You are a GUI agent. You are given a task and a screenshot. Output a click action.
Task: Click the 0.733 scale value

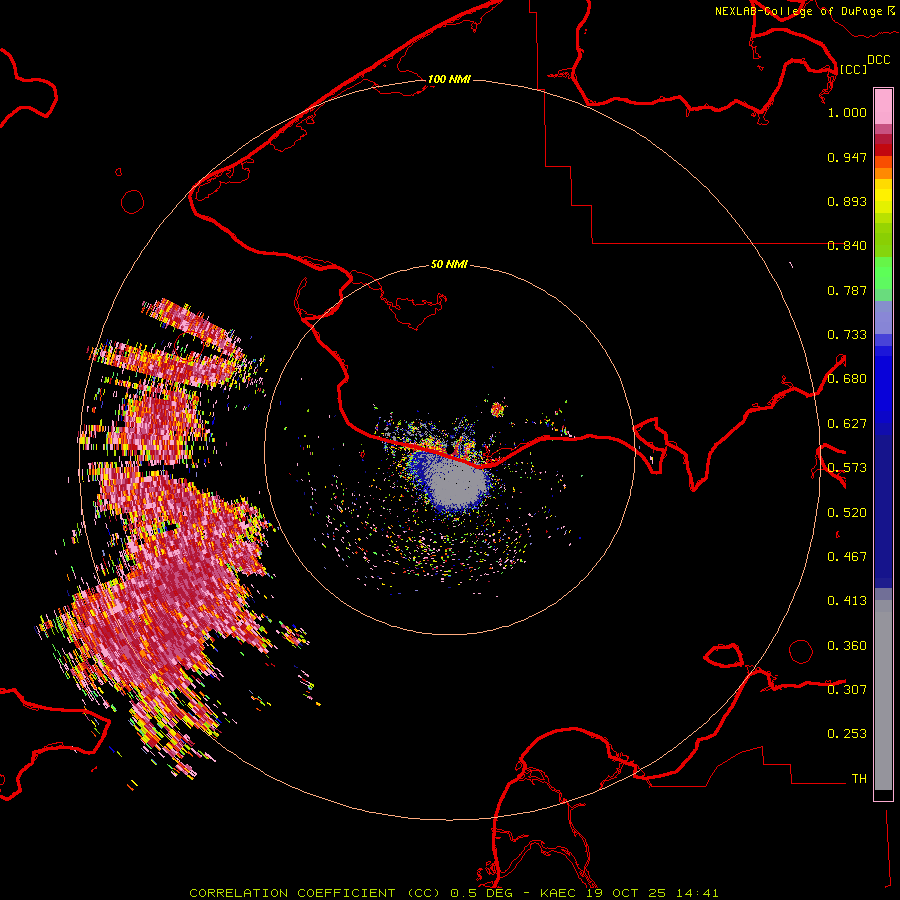[x=847, y=335]
